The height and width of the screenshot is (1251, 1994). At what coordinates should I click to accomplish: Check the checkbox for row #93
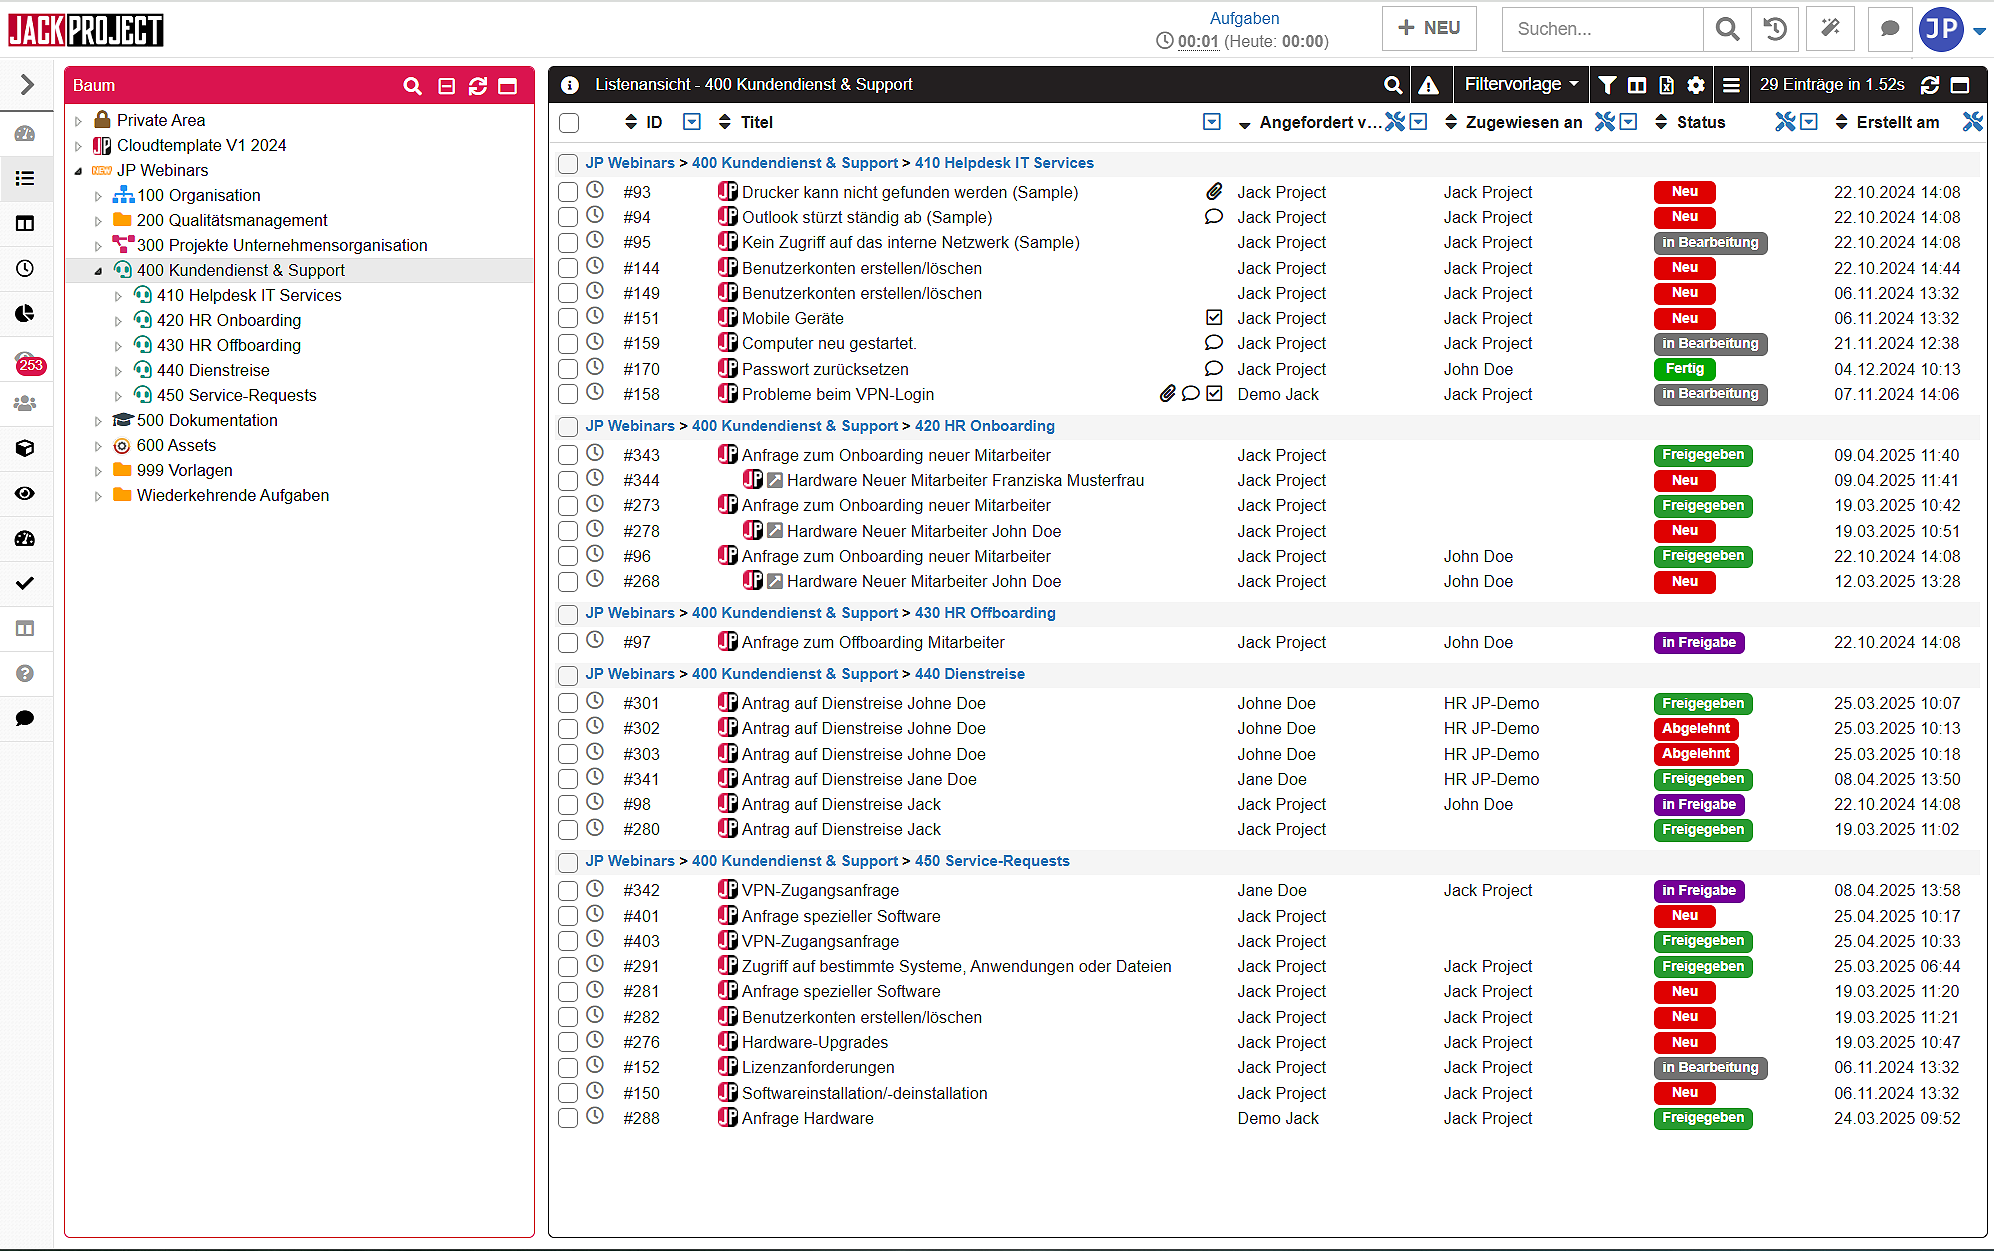[x=568, y=192]
